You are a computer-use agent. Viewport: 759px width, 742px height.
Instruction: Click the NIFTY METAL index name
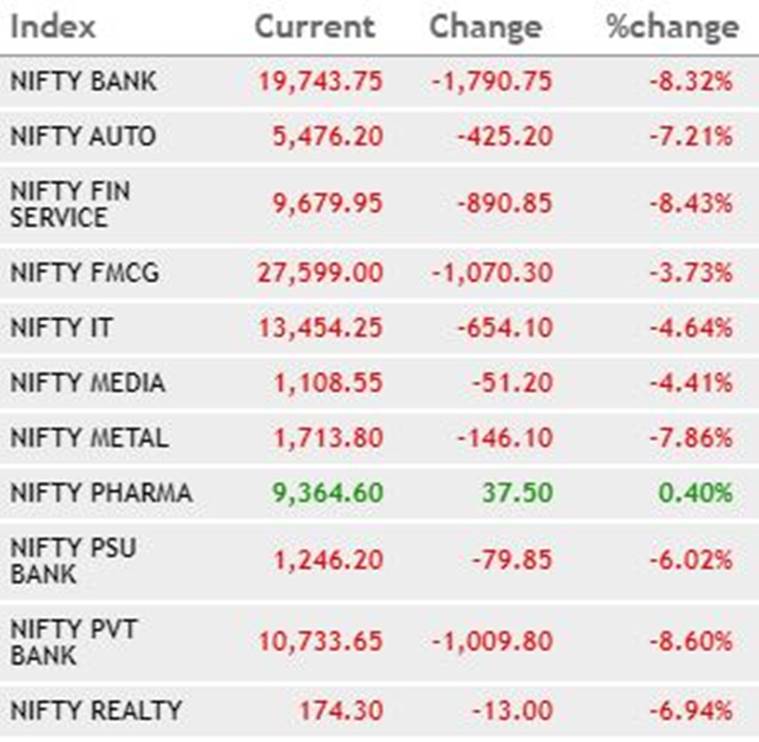[89, 438]
